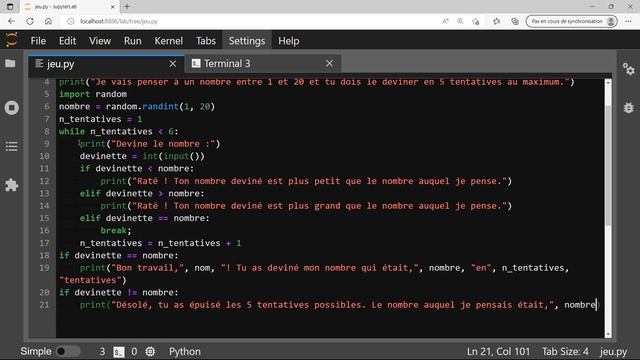Click line number 8 in gutter

tap(47, 131)
